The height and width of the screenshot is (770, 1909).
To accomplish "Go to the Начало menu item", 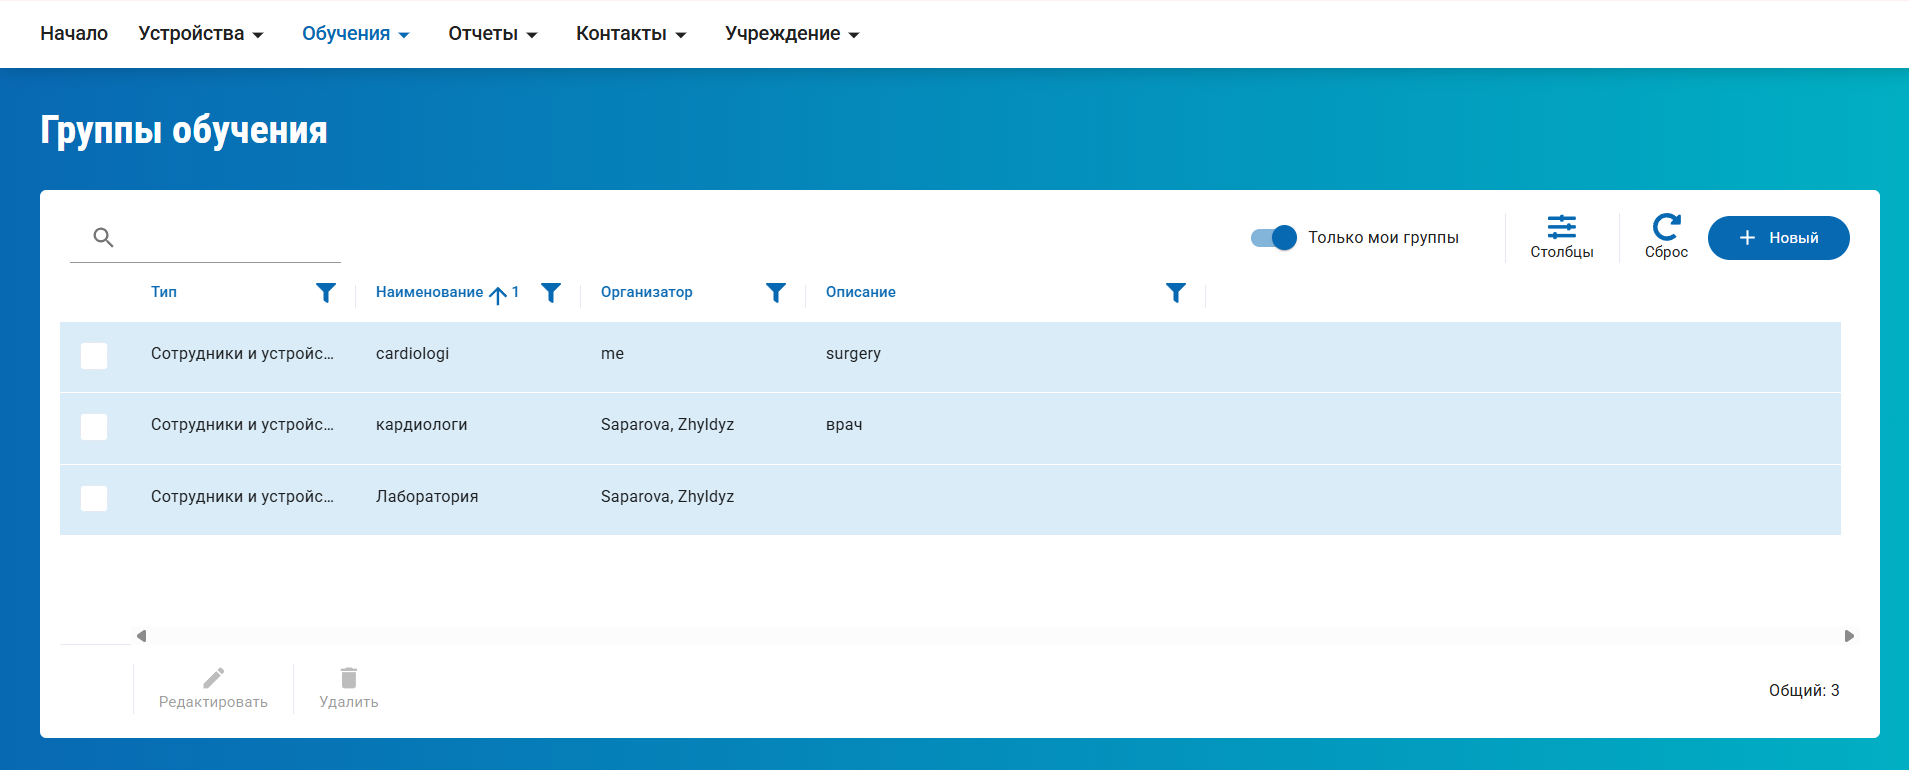I will (74, 34).
